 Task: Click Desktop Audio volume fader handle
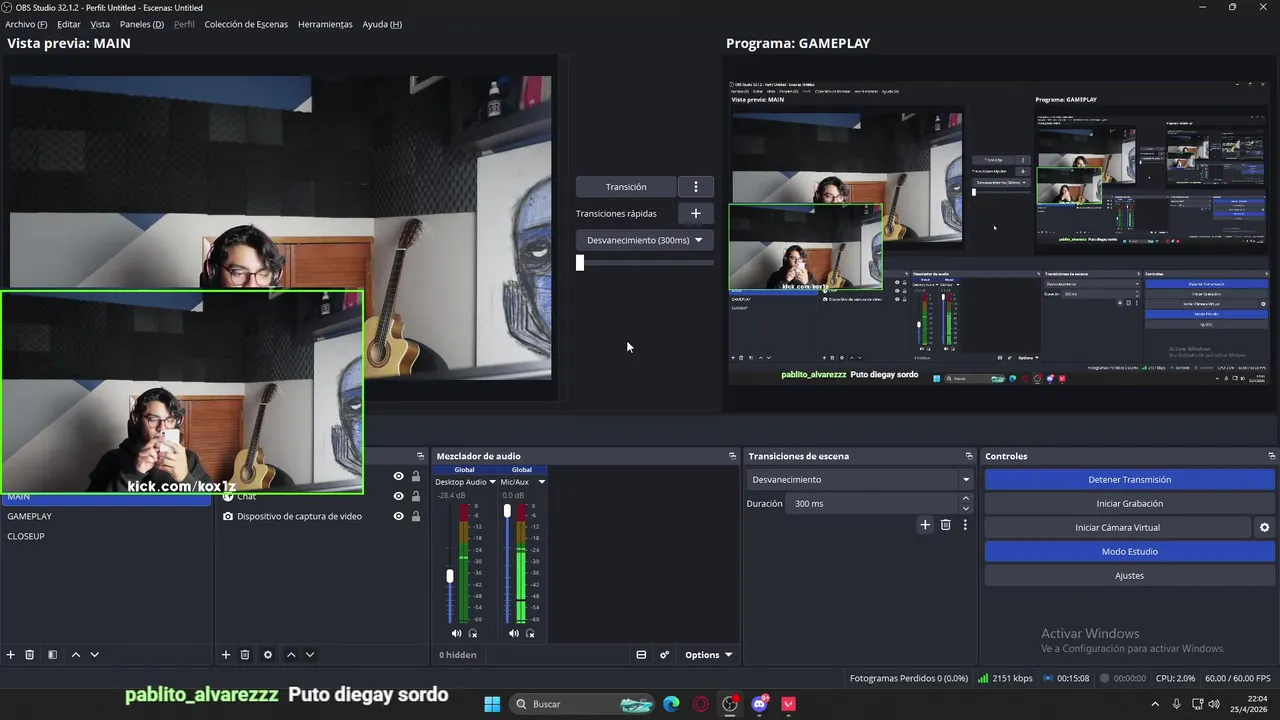(x=450, y=576)
